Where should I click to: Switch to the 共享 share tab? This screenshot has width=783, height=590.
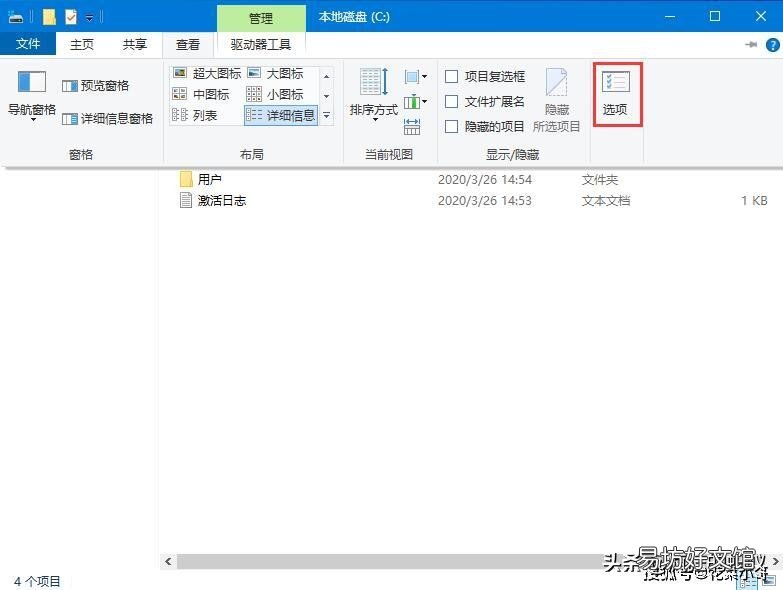click(x=135, y=45)
